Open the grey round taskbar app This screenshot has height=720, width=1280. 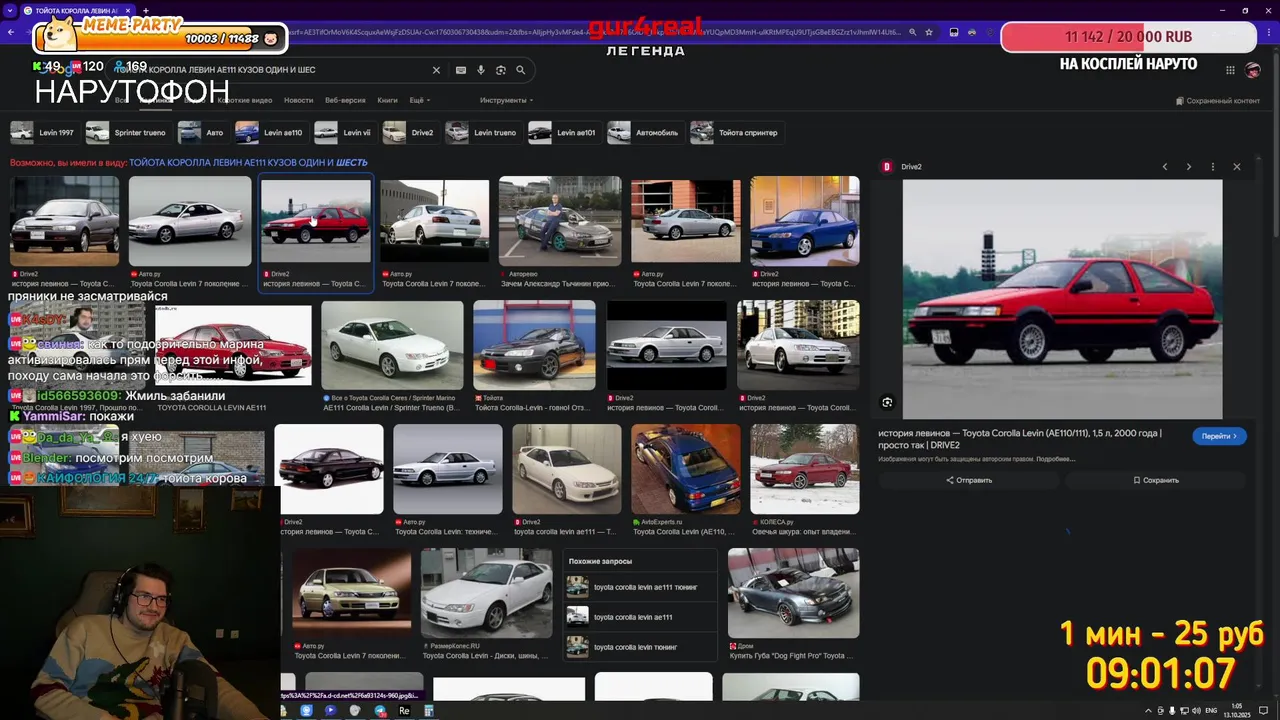[355, 711]
